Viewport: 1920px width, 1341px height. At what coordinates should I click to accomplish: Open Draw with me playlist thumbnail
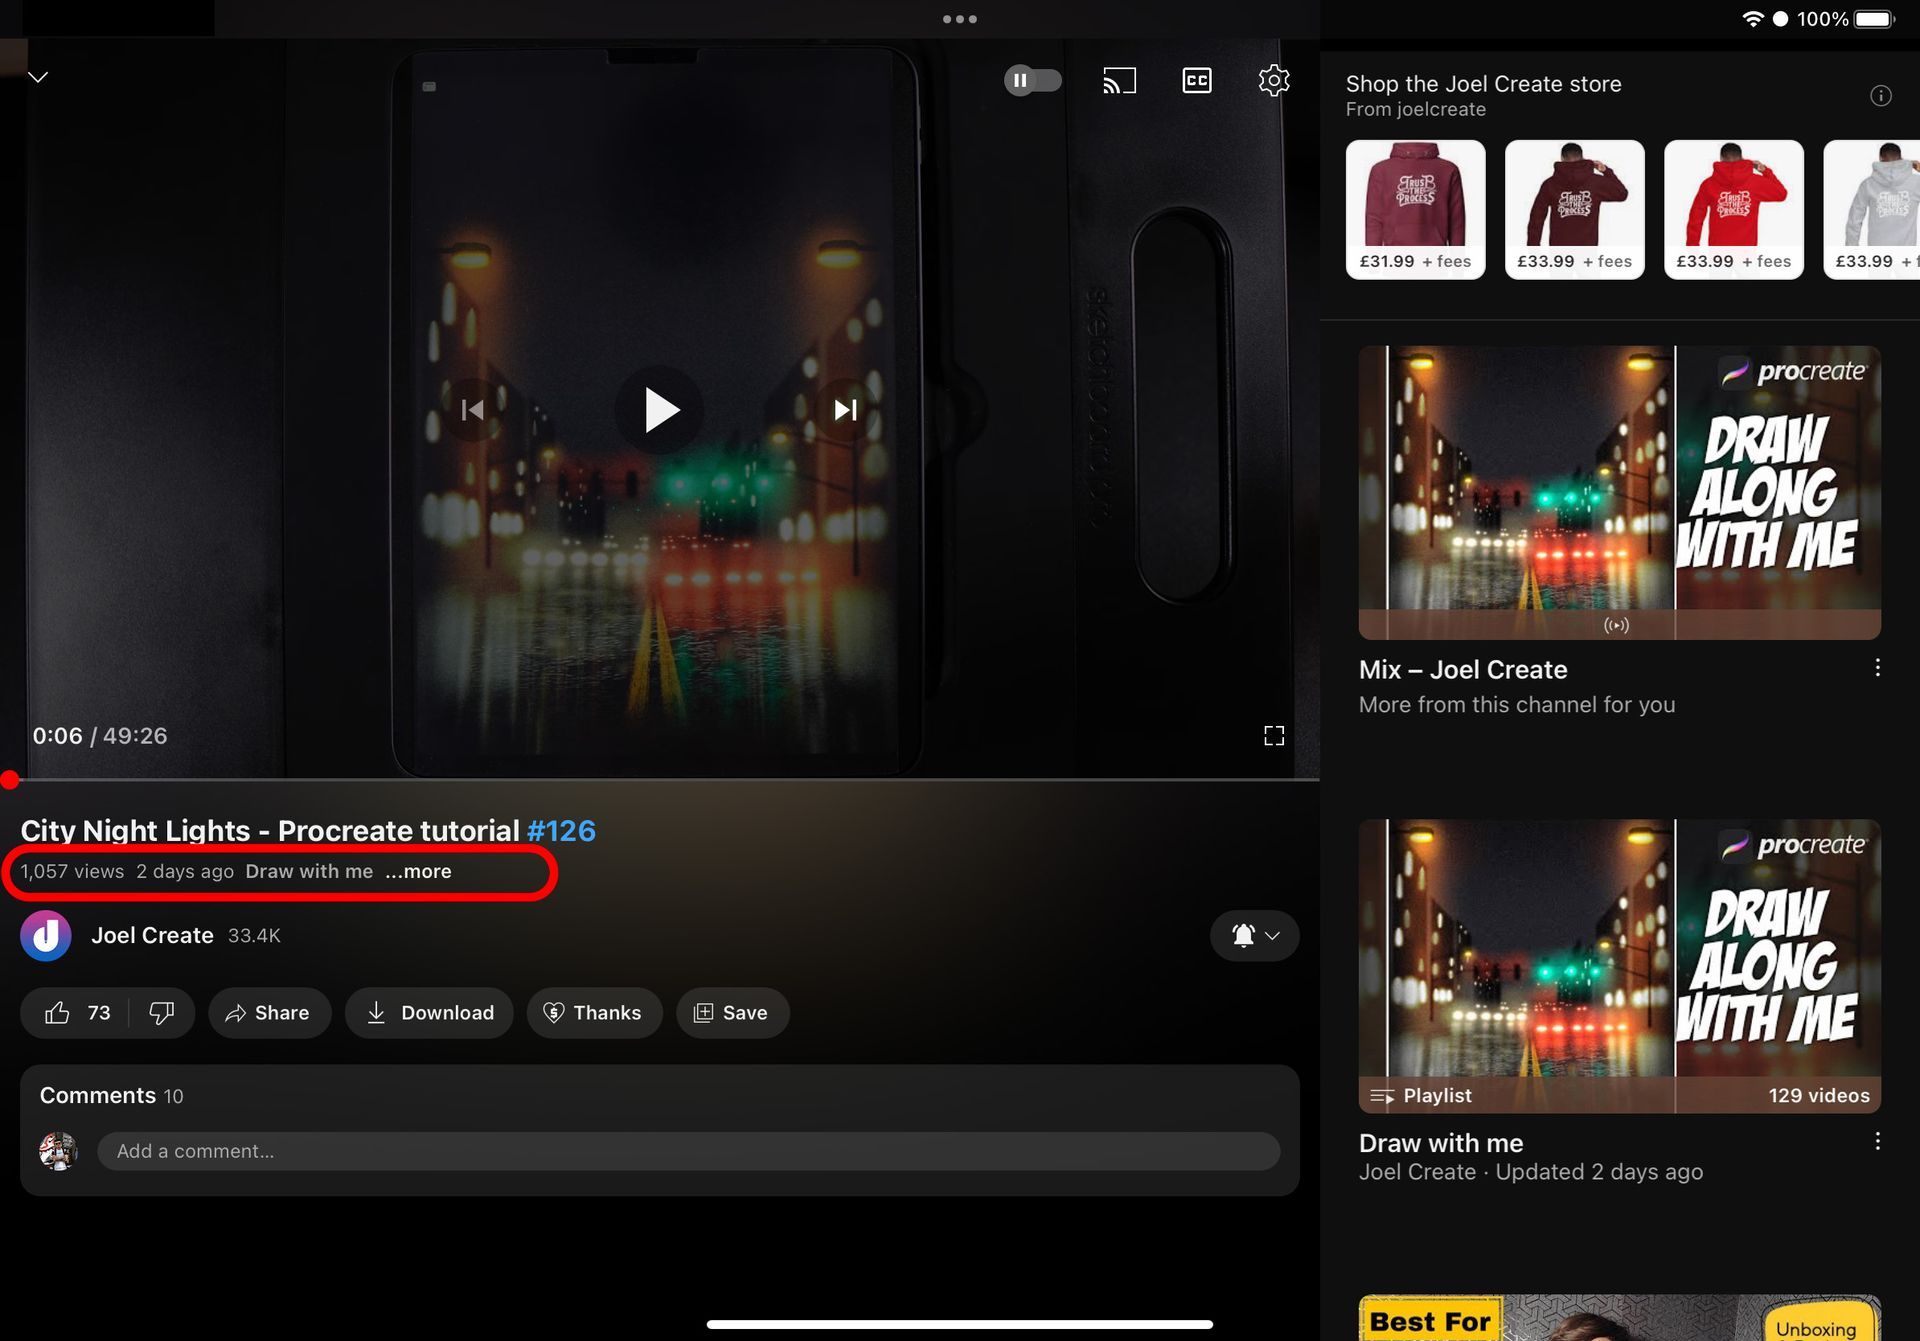coord(1619,965)
